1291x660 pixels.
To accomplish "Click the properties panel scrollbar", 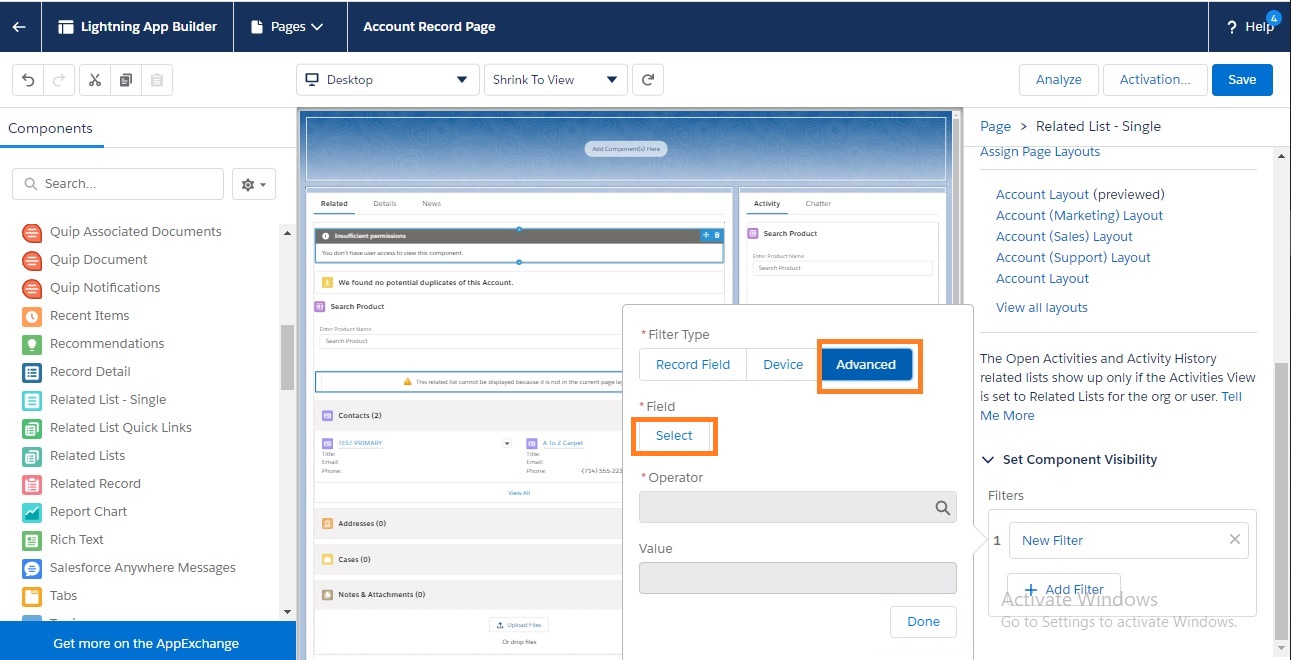I will coord(1279,501).
